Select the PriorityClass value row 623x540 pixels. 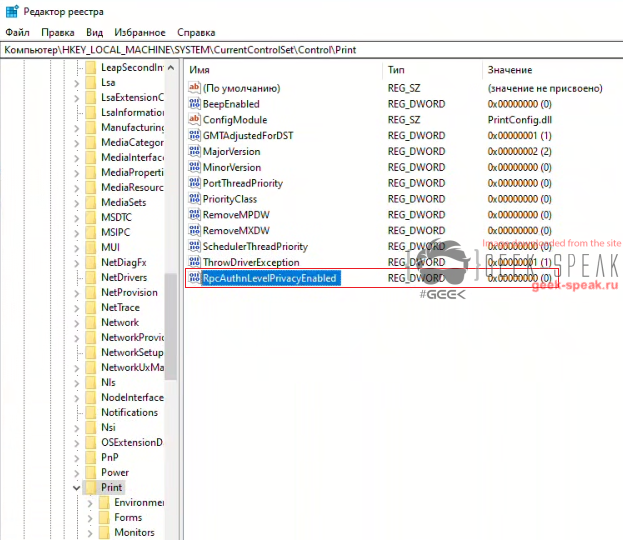click(229, 199)
